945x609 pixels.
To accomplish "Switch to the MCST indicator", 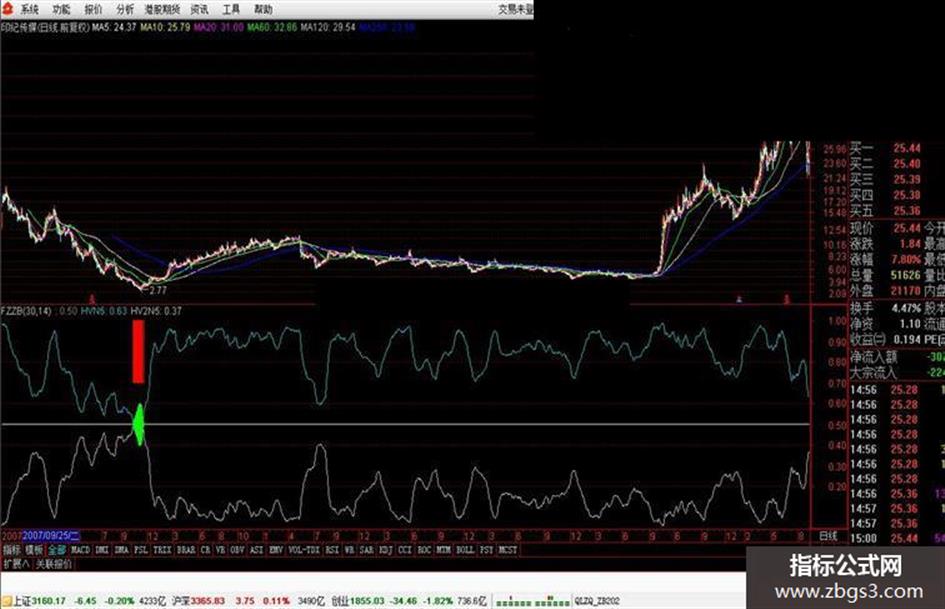I will (x=508, y=550).
